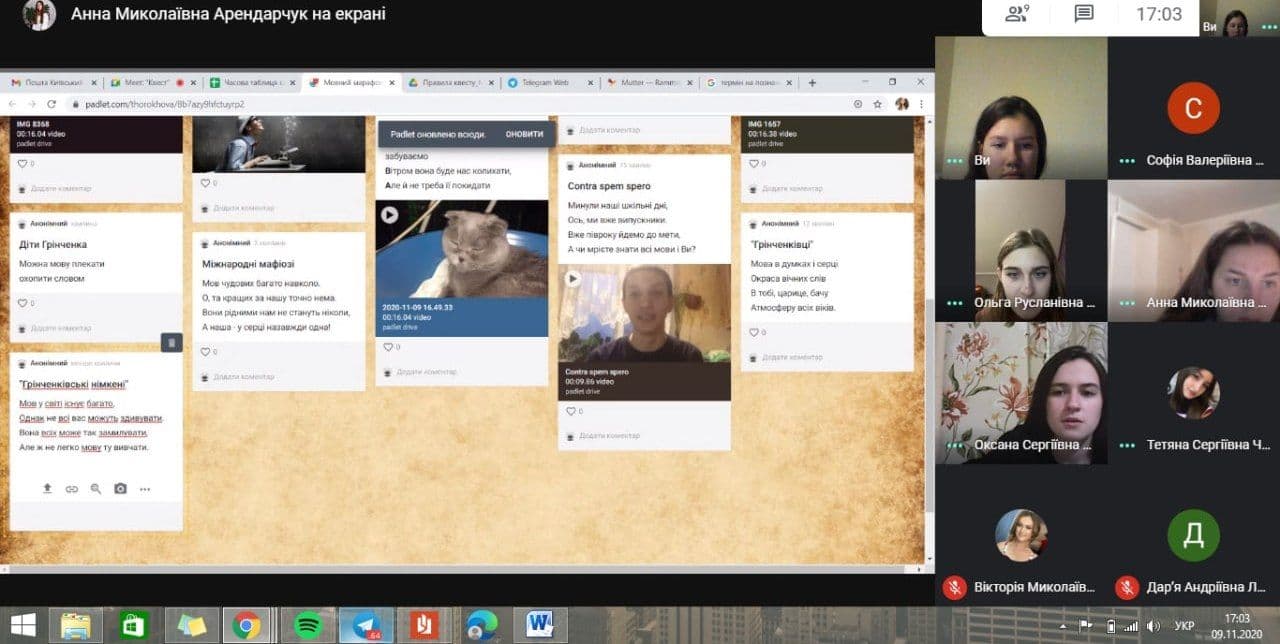Delete post using the trash icon
Screen dimensions: 1280x644
tap(171, 343)
